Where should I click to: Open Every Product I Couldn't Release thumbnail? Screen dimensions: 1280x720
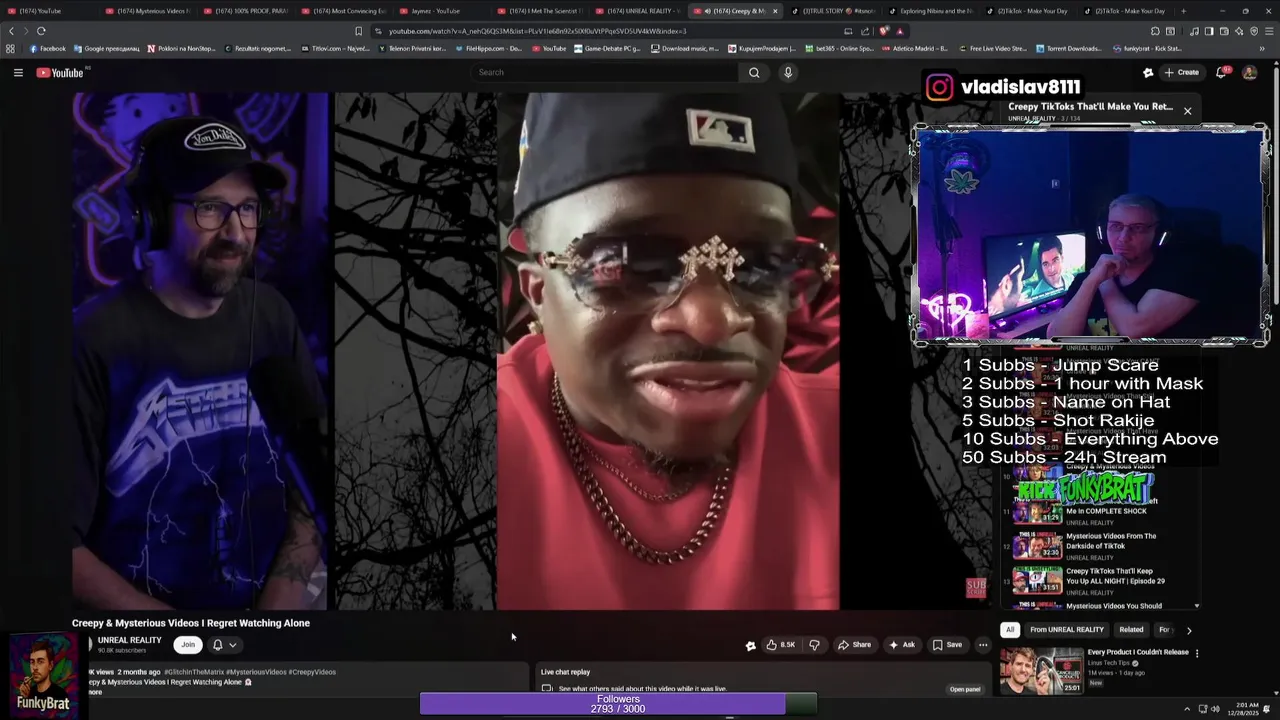pos(1041,670)
